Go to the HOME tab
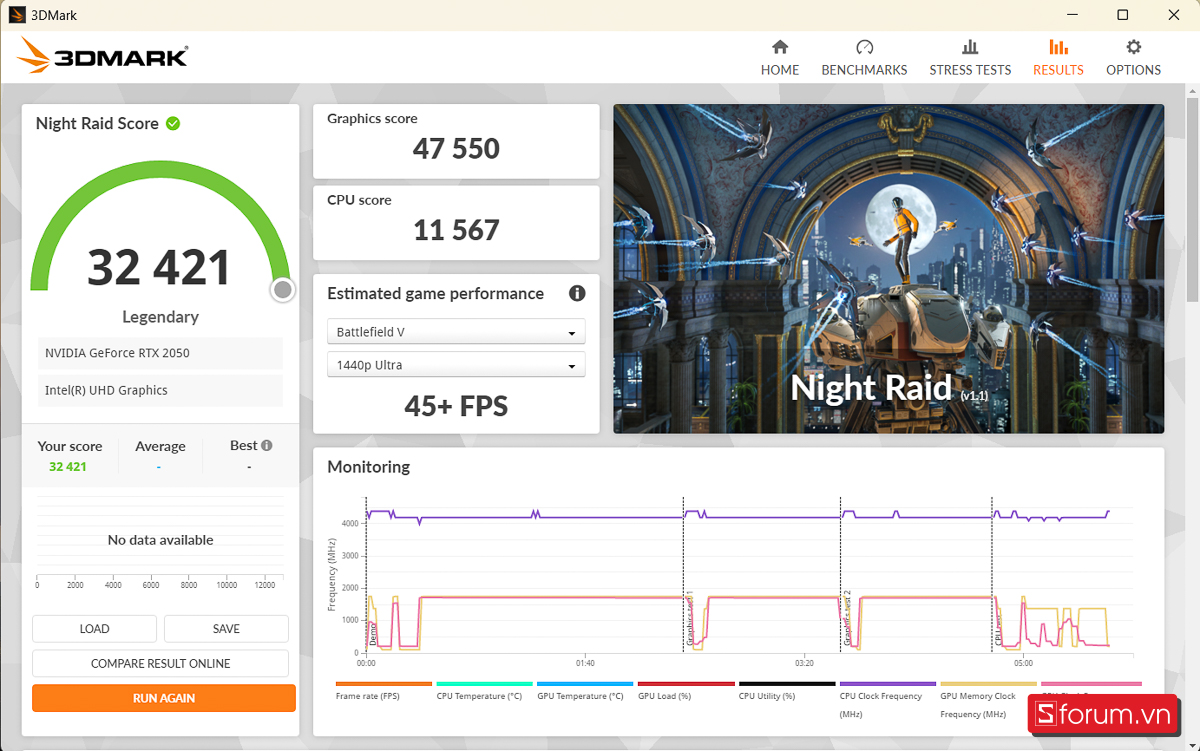The width and height of the screenshot is (1200, 751). pyautogui.click(x=780, y=58)
